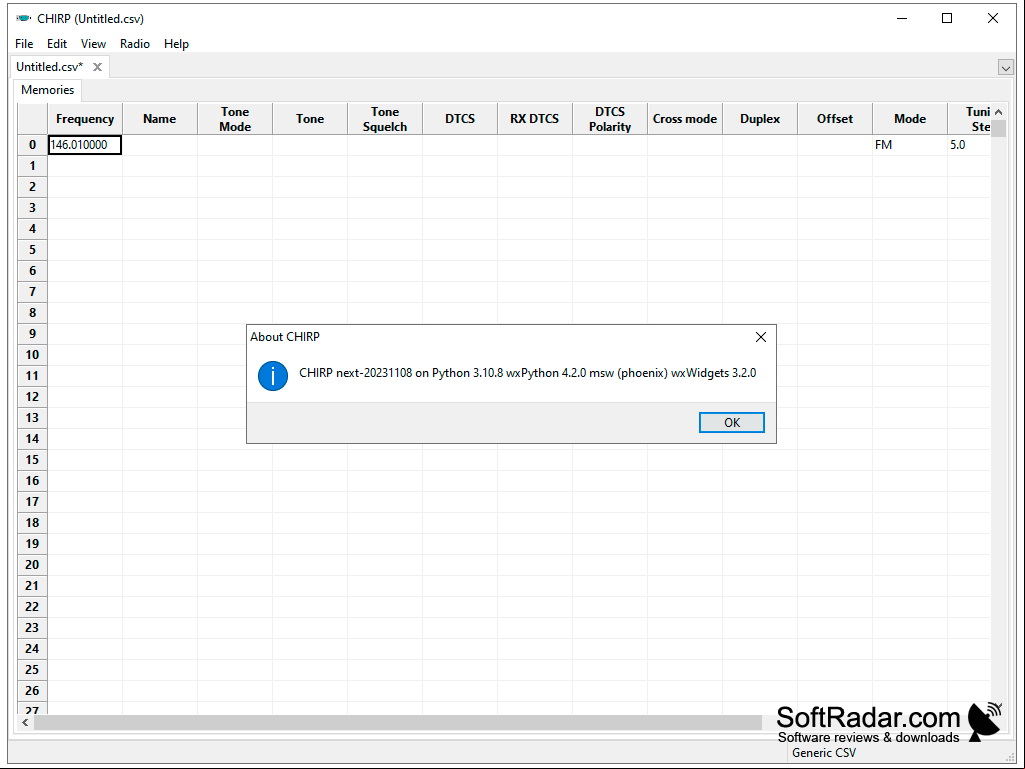Screen dimensions: 1025x769
Task: Select the 5.0 tuning step cell
Action: point(969,145)
